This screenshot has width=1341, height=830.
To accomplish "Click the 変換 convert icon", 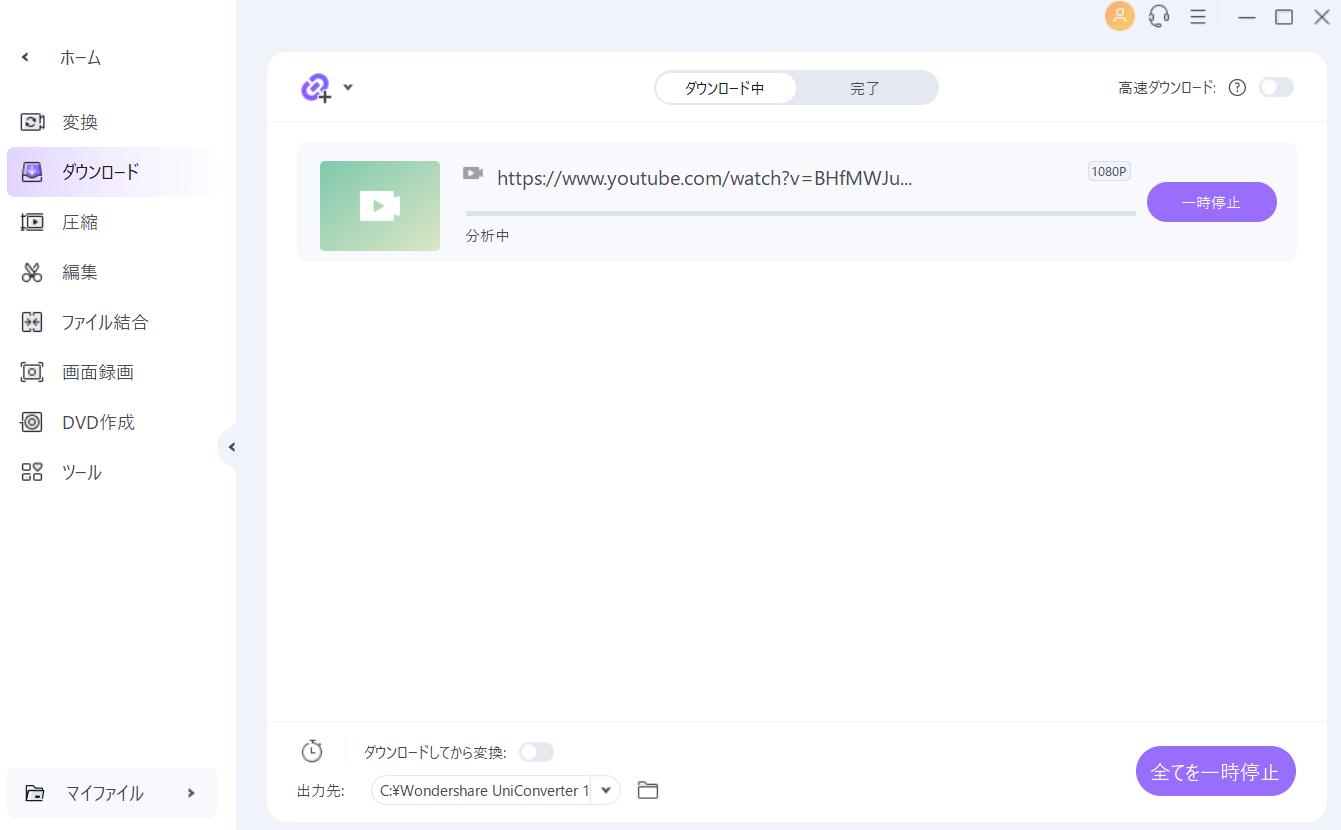I will (32, 122).
